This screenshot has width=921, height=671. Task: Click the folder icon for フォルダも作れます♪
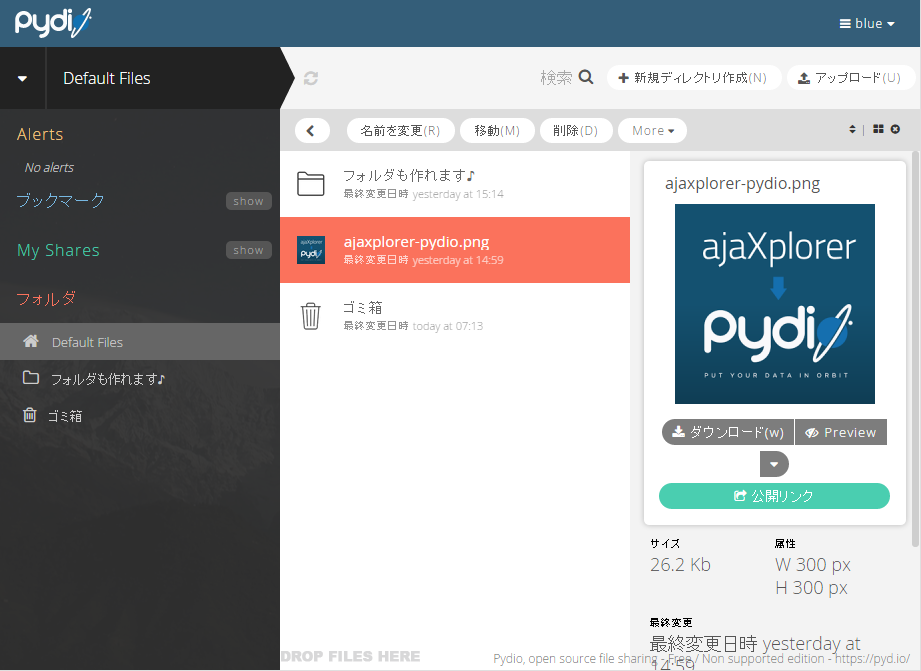point(30,378)
